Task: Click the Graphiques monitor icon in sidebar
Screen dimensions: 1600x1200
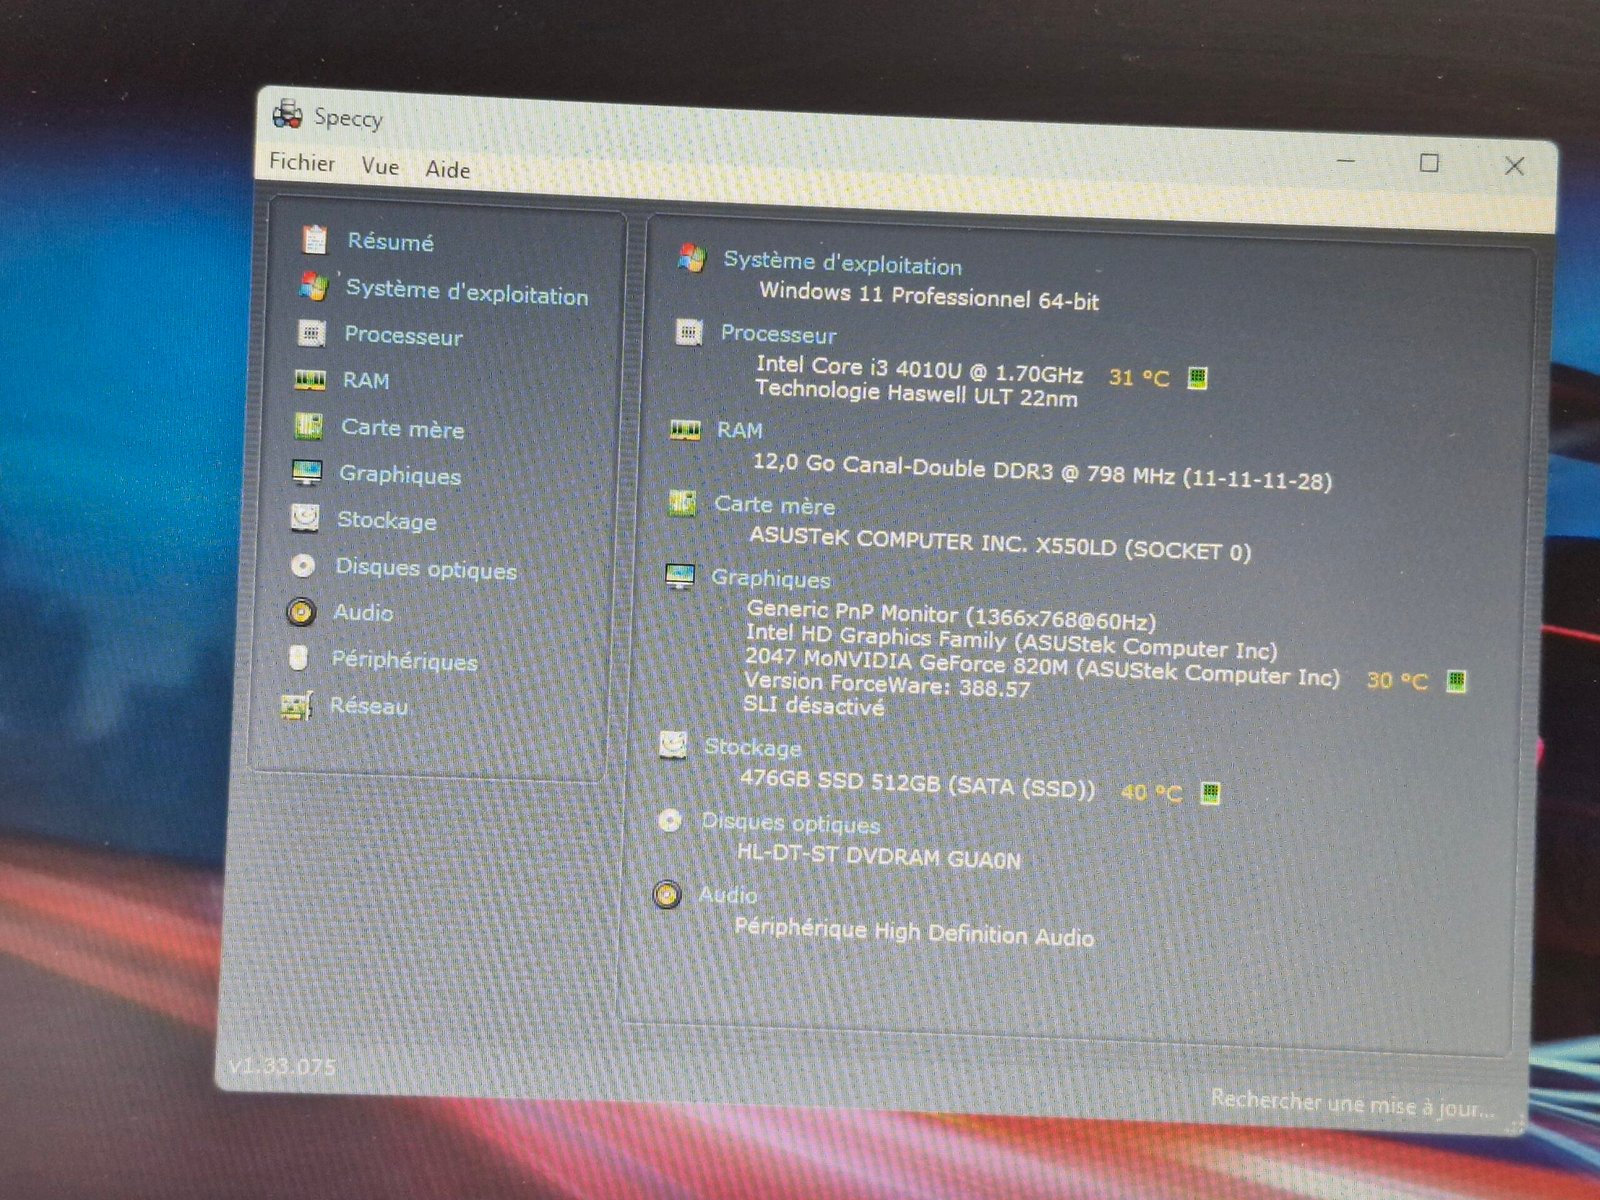Action: (307, 472)
